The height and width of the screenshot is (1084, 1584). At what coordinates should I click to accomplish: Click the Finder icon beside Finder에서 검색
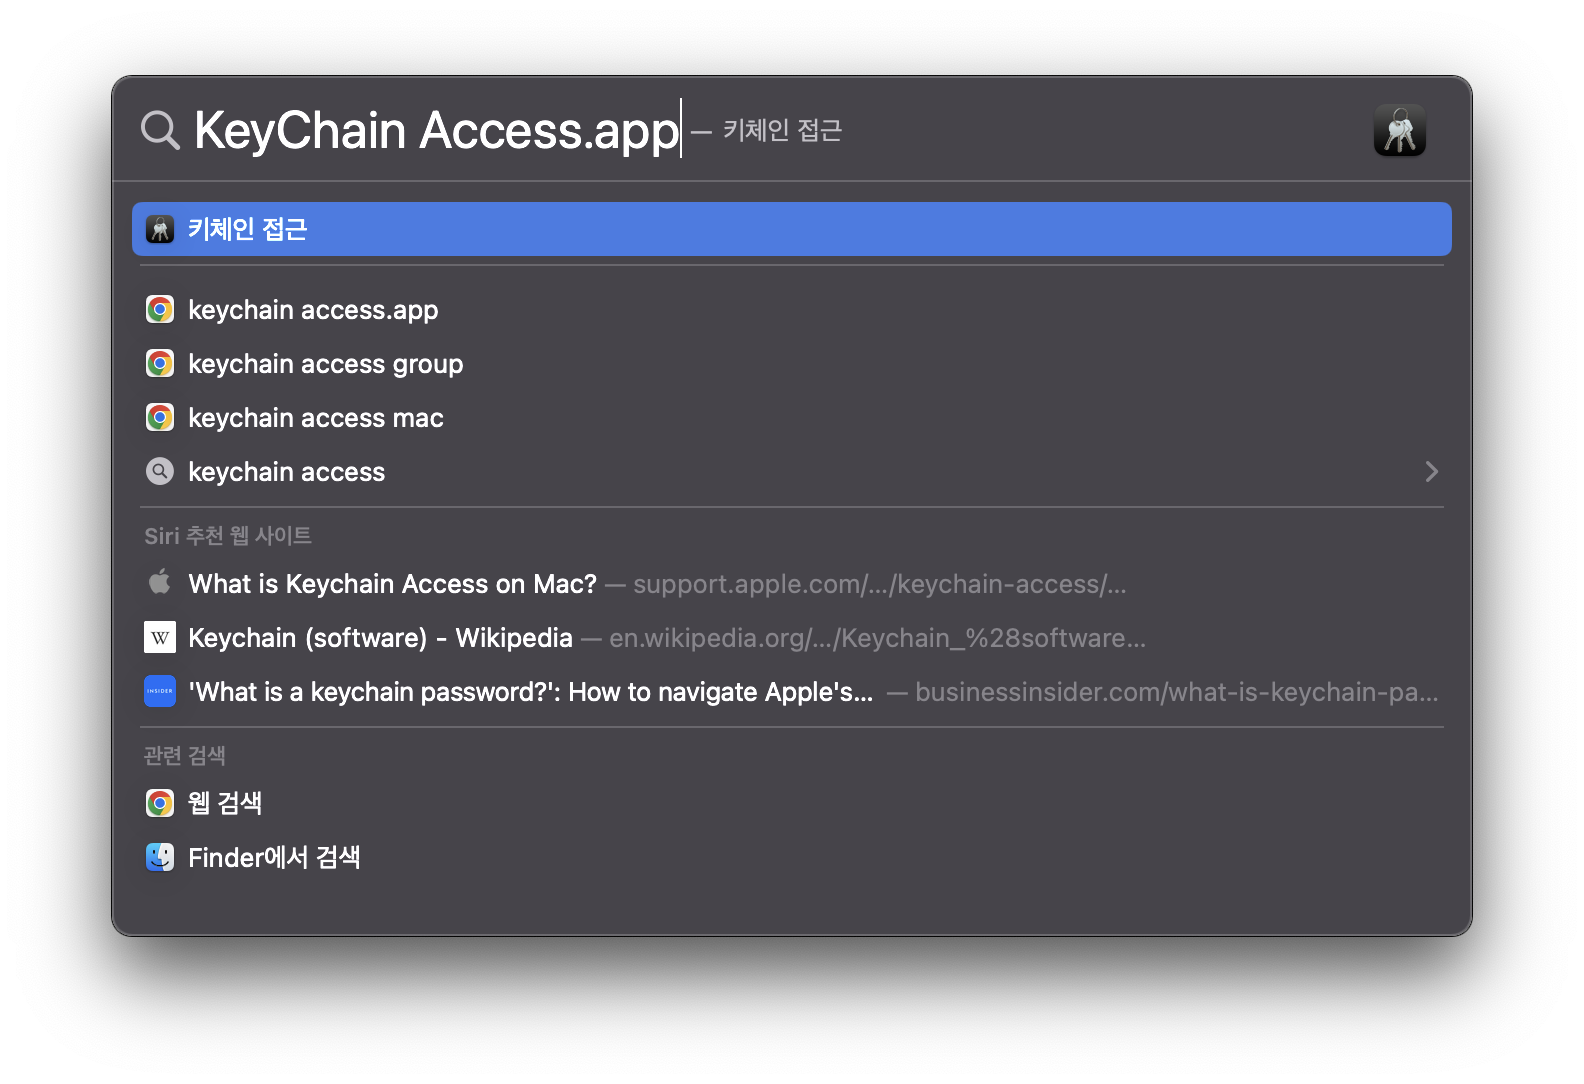tap(160, 857)
